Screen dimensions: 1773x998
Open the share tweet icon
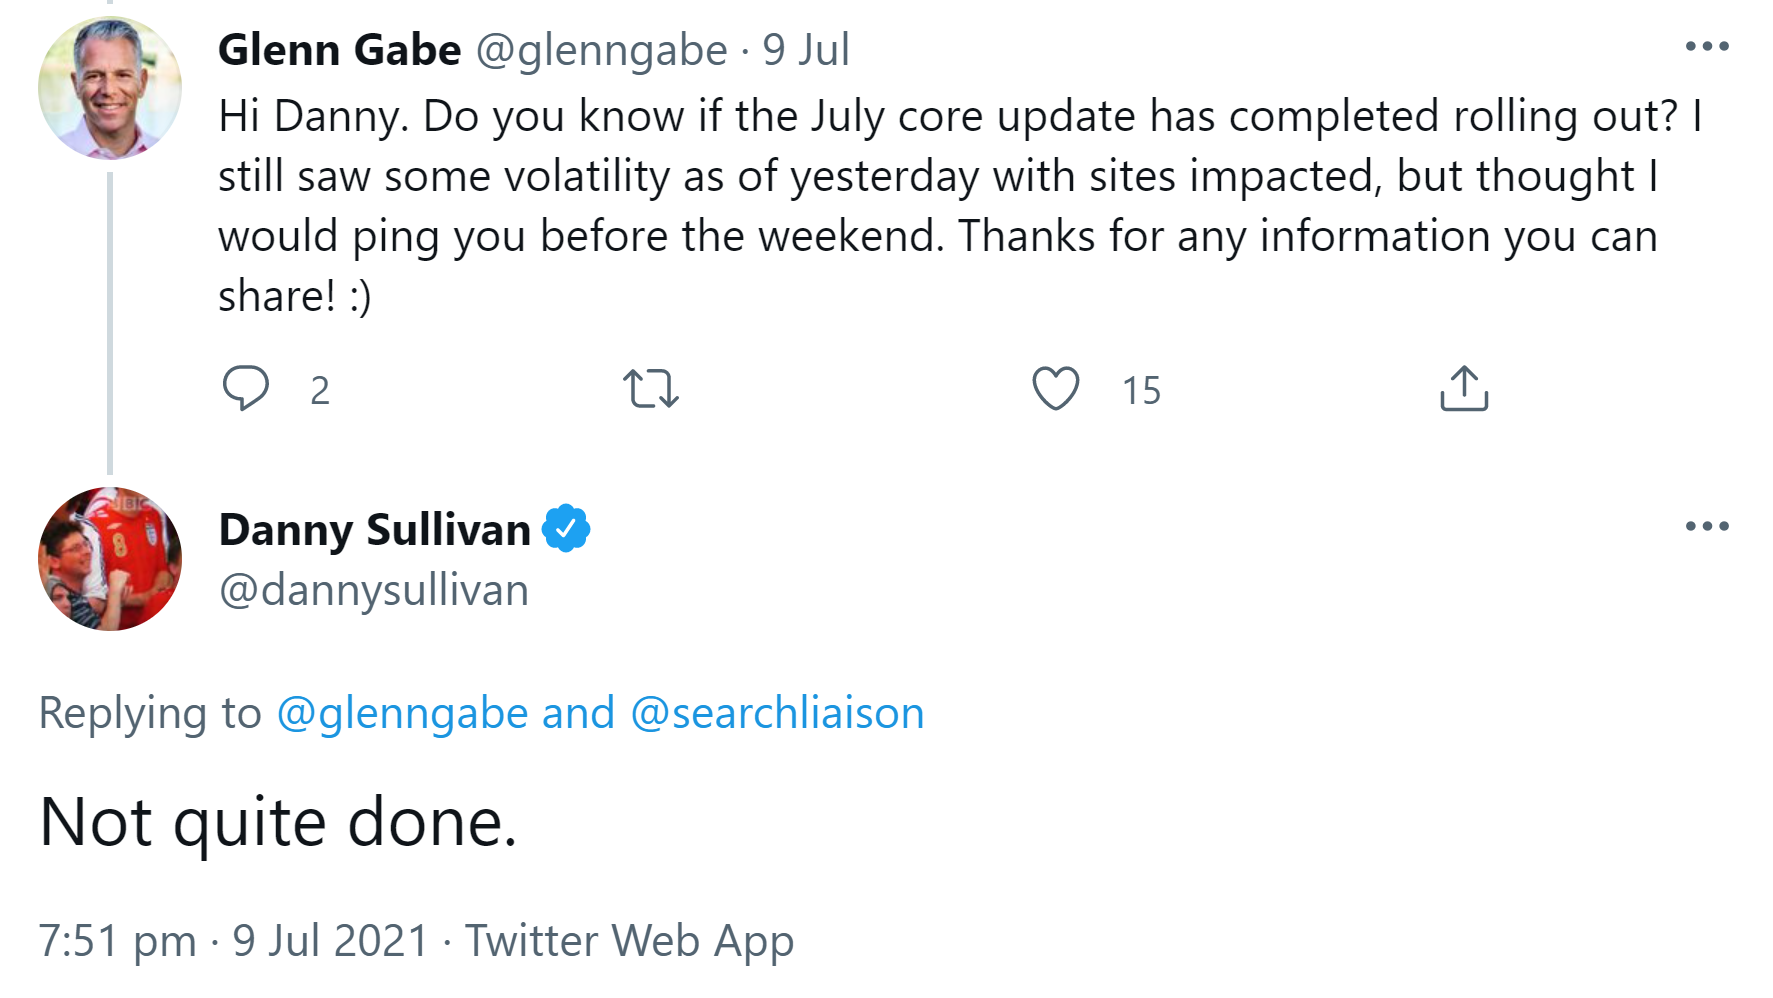tap(1464, 390)
